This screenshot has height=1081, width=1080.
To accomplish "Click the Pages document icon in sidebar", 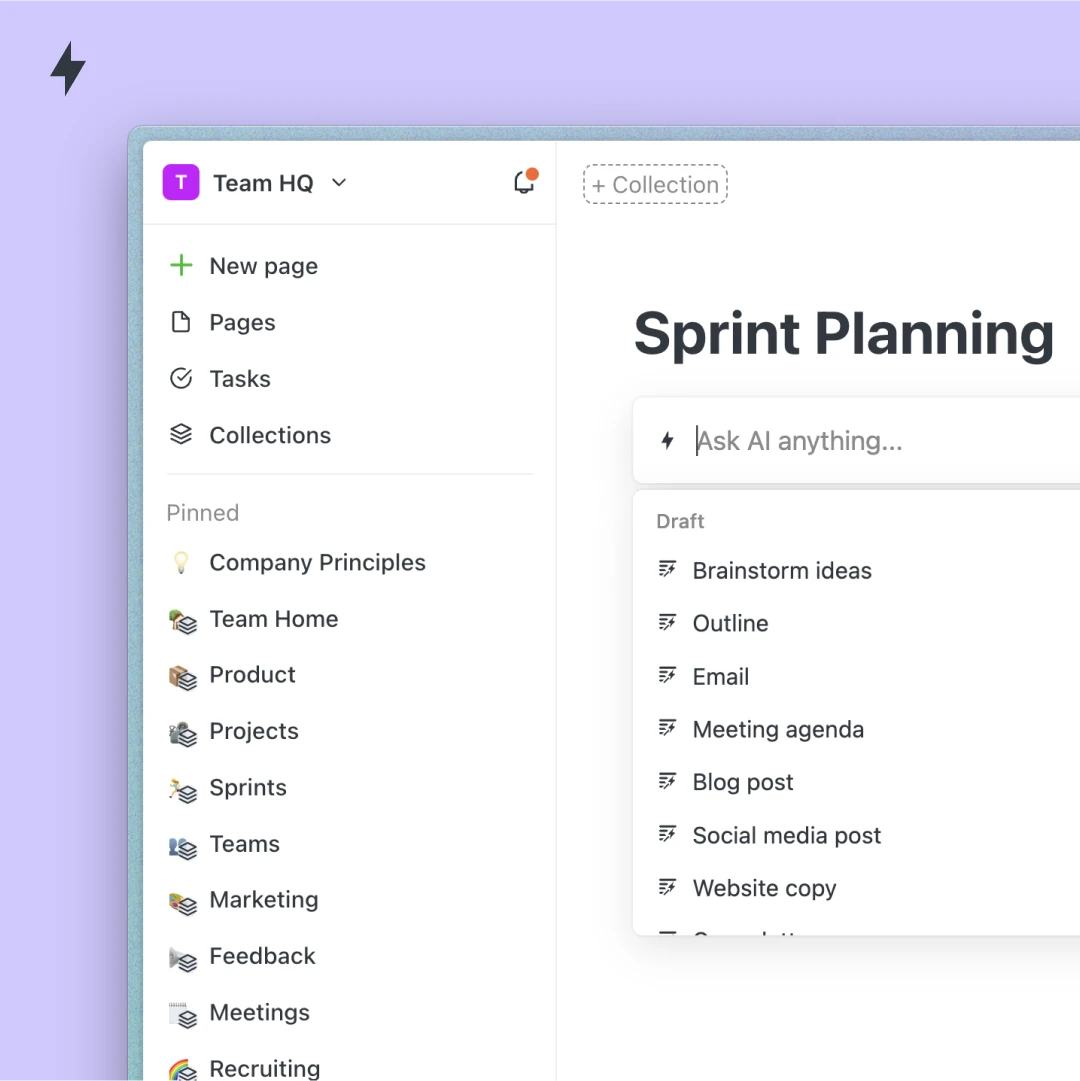I will click(x=183, y=322).
